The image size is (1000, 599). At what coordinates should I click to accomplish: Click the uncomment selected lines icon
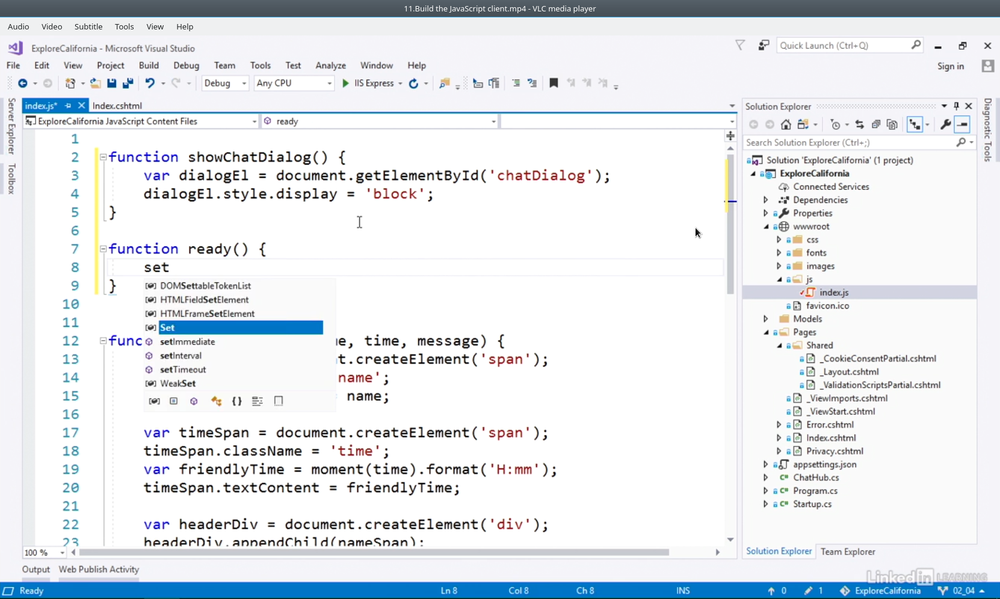[532, 84]
